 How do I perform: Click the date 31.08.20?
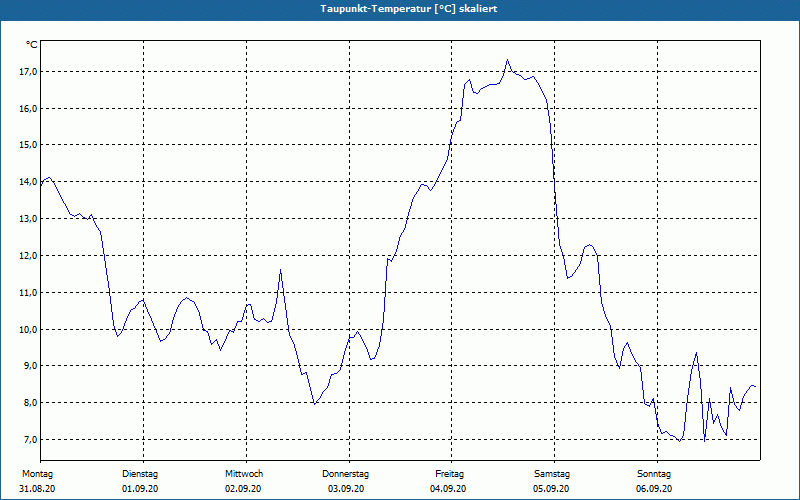[37, 489]
